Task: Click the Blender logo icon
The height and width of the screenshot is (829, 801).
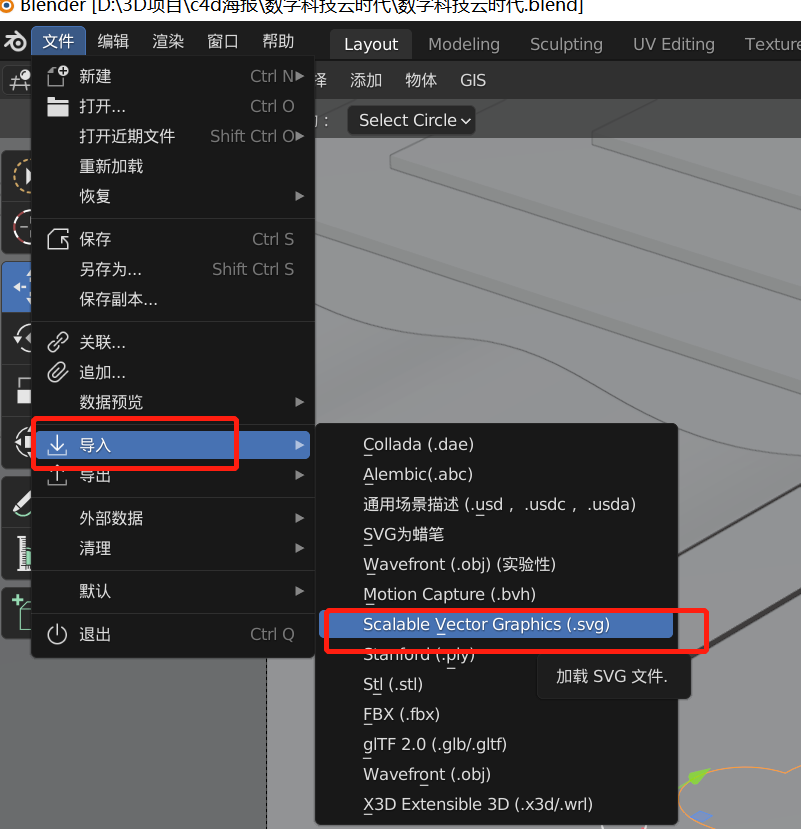Action: 15,41
